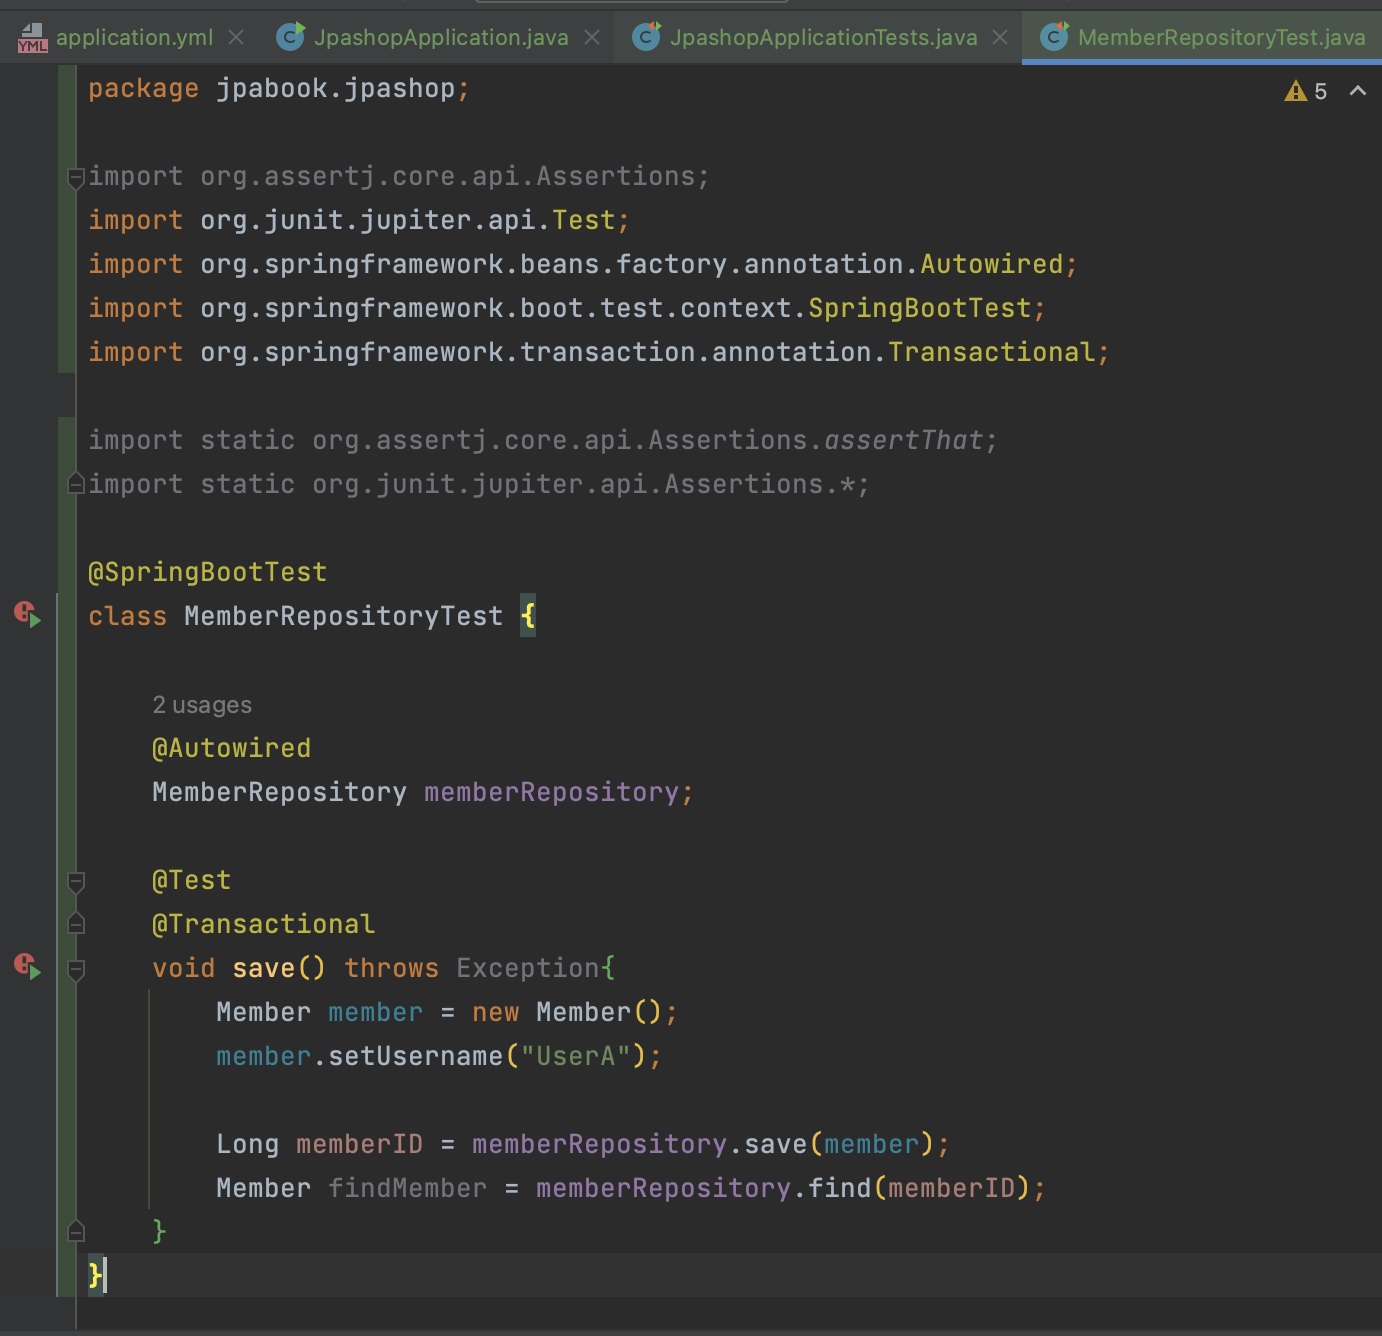
Task: Switch to the application.yml tab
Action: 134,38
